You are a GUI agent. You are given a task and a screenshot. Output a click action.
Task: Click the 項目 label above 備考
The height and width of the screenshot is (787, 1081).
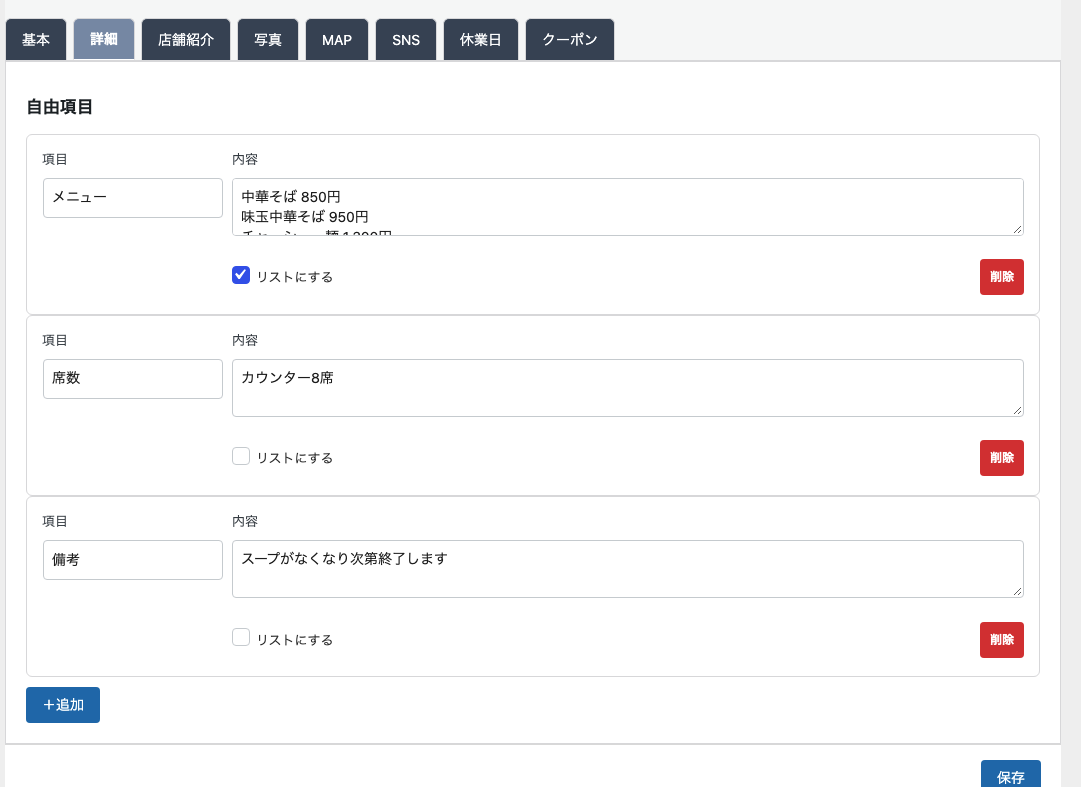click(x=54, y=522)
